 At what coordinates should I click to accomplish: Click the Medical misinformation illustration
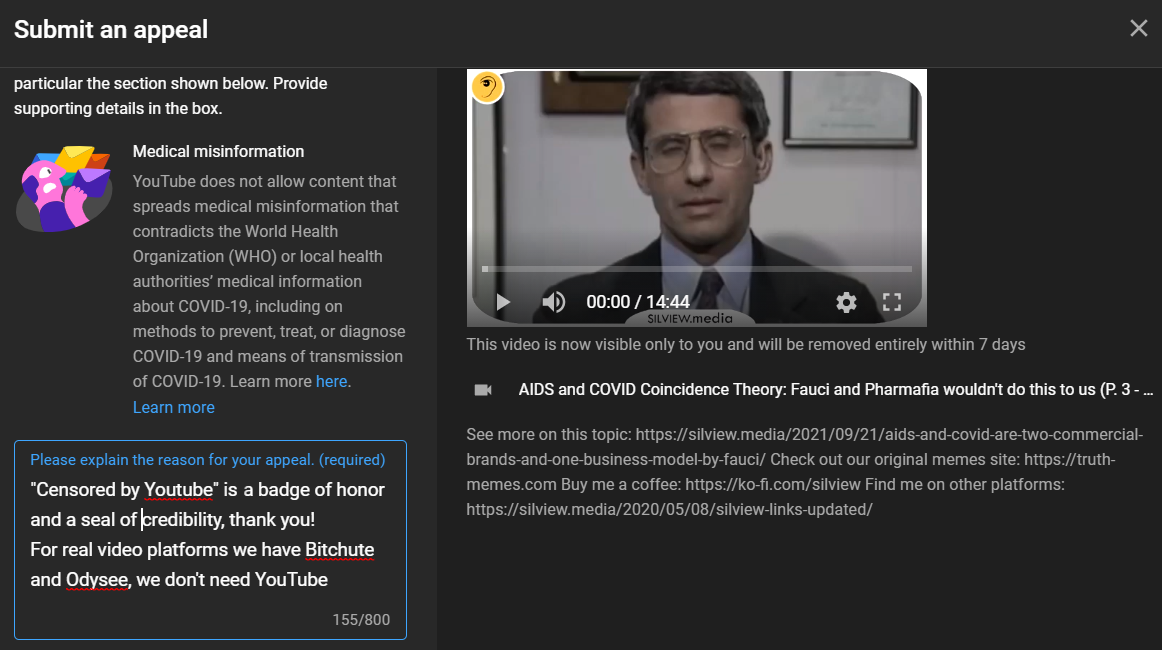tap(64, 187)
